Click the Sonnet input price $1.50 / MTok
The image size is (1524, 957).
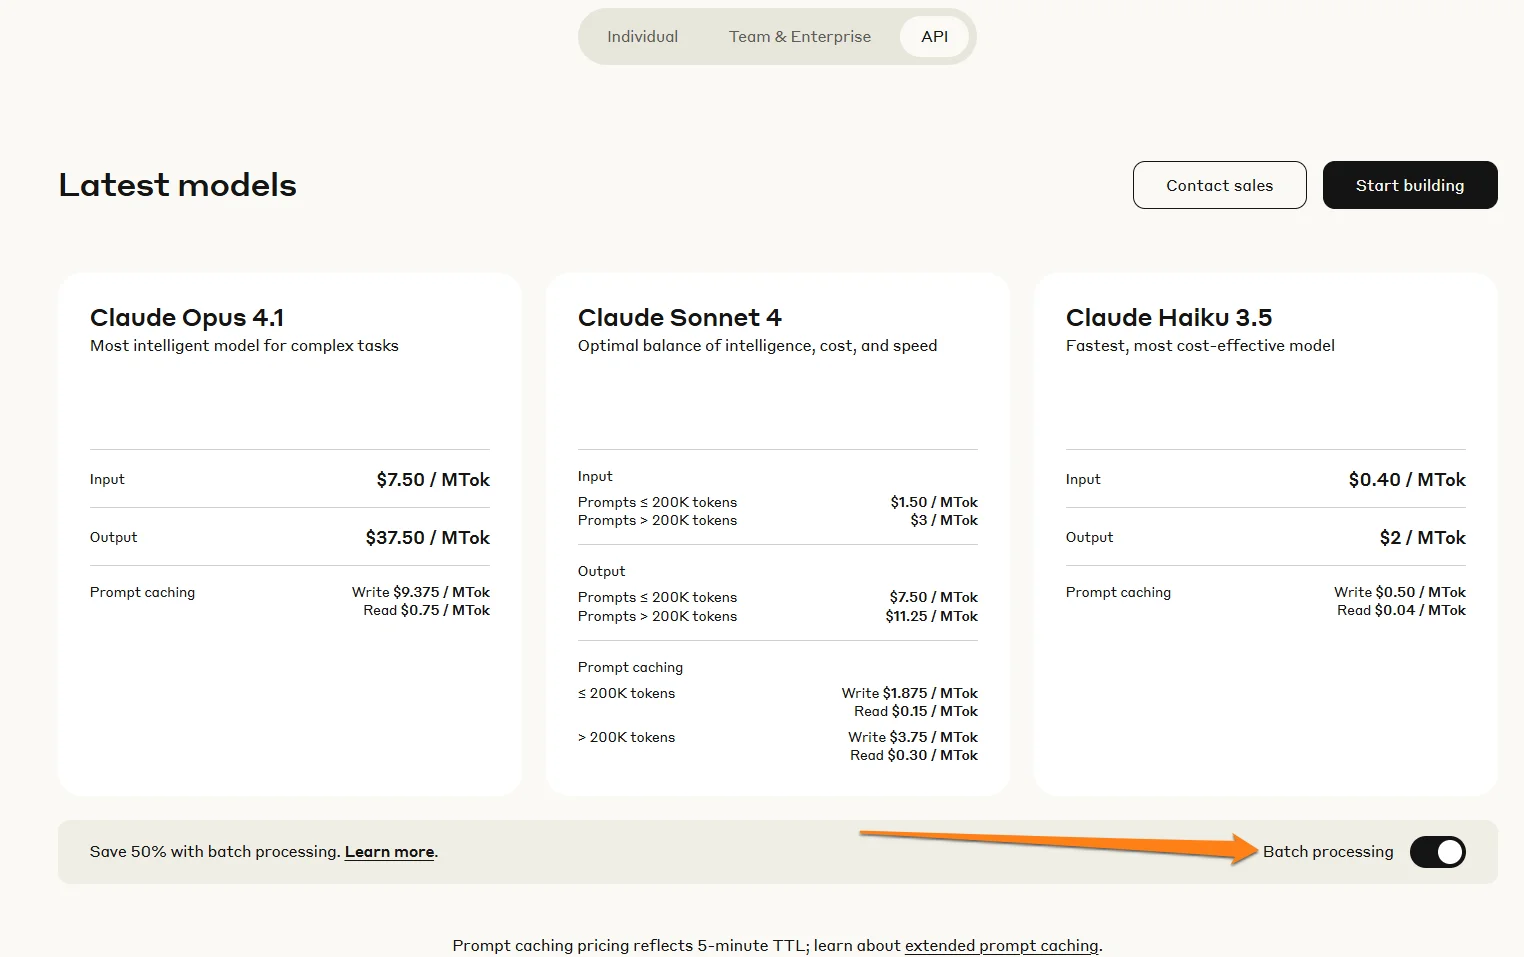click(x=934, y=502)
